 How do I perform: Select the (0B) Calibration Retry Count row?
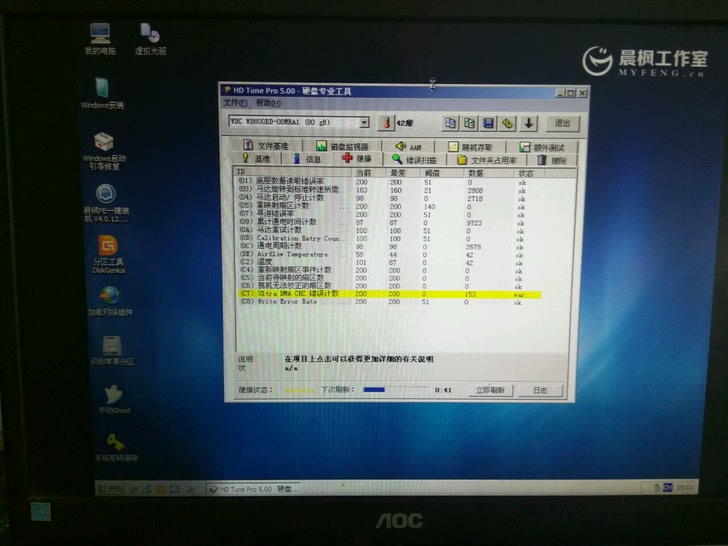click(384, 238)
